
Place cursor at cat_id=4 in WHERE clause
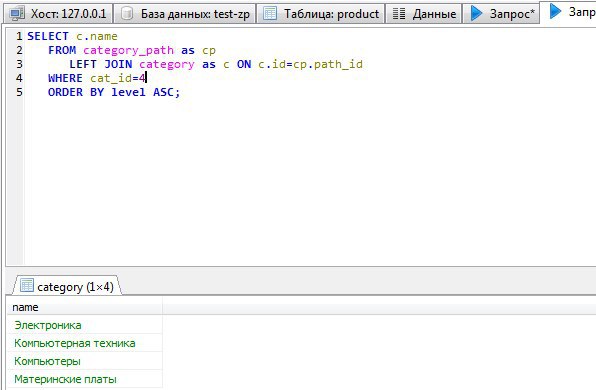(x=118, y=78)
